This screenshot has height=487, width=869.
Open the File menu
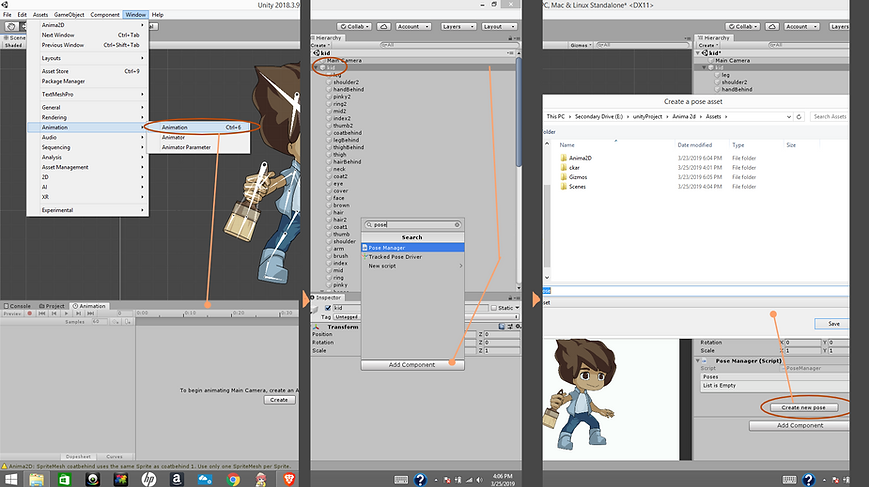(7, 14)
